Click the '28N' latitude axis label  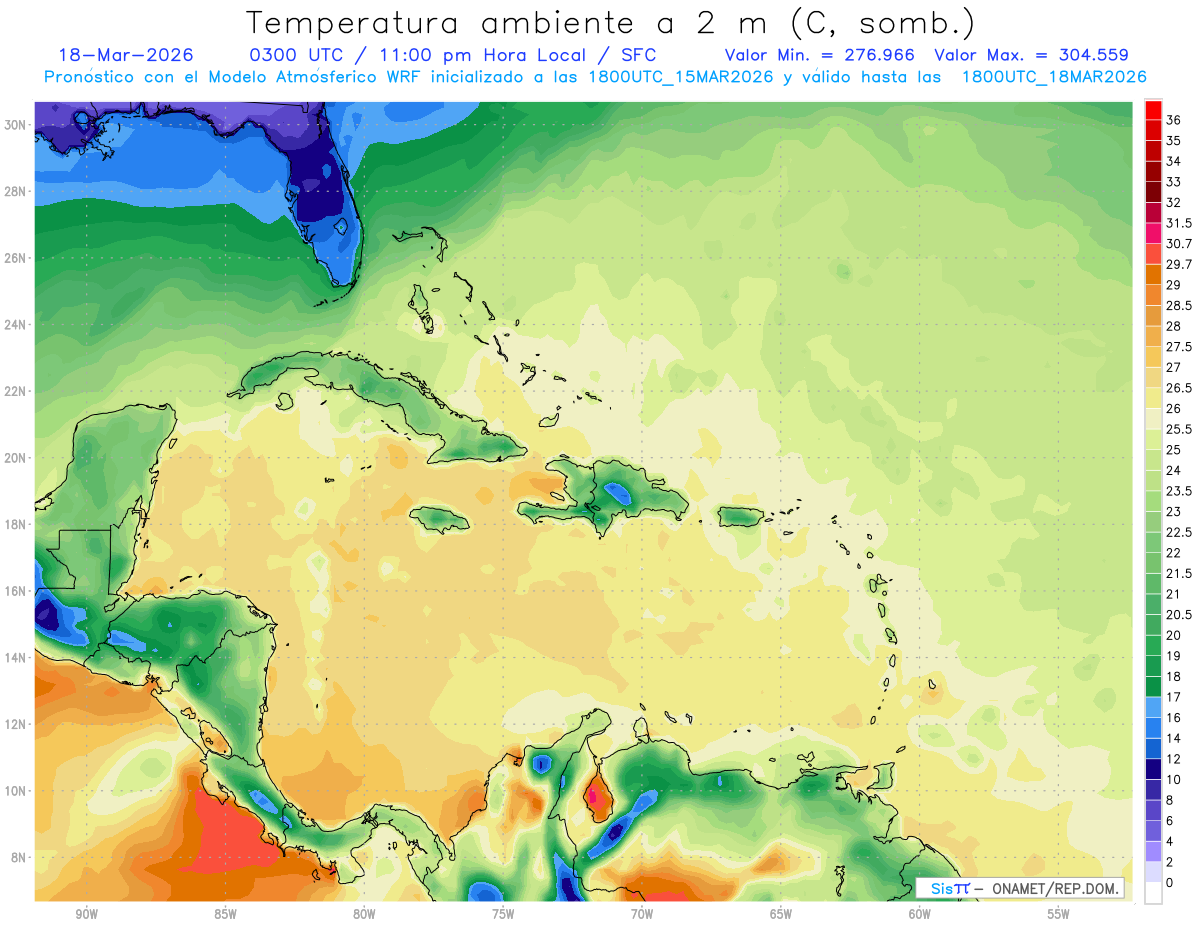pyautogui.click(x=16, y=191)
